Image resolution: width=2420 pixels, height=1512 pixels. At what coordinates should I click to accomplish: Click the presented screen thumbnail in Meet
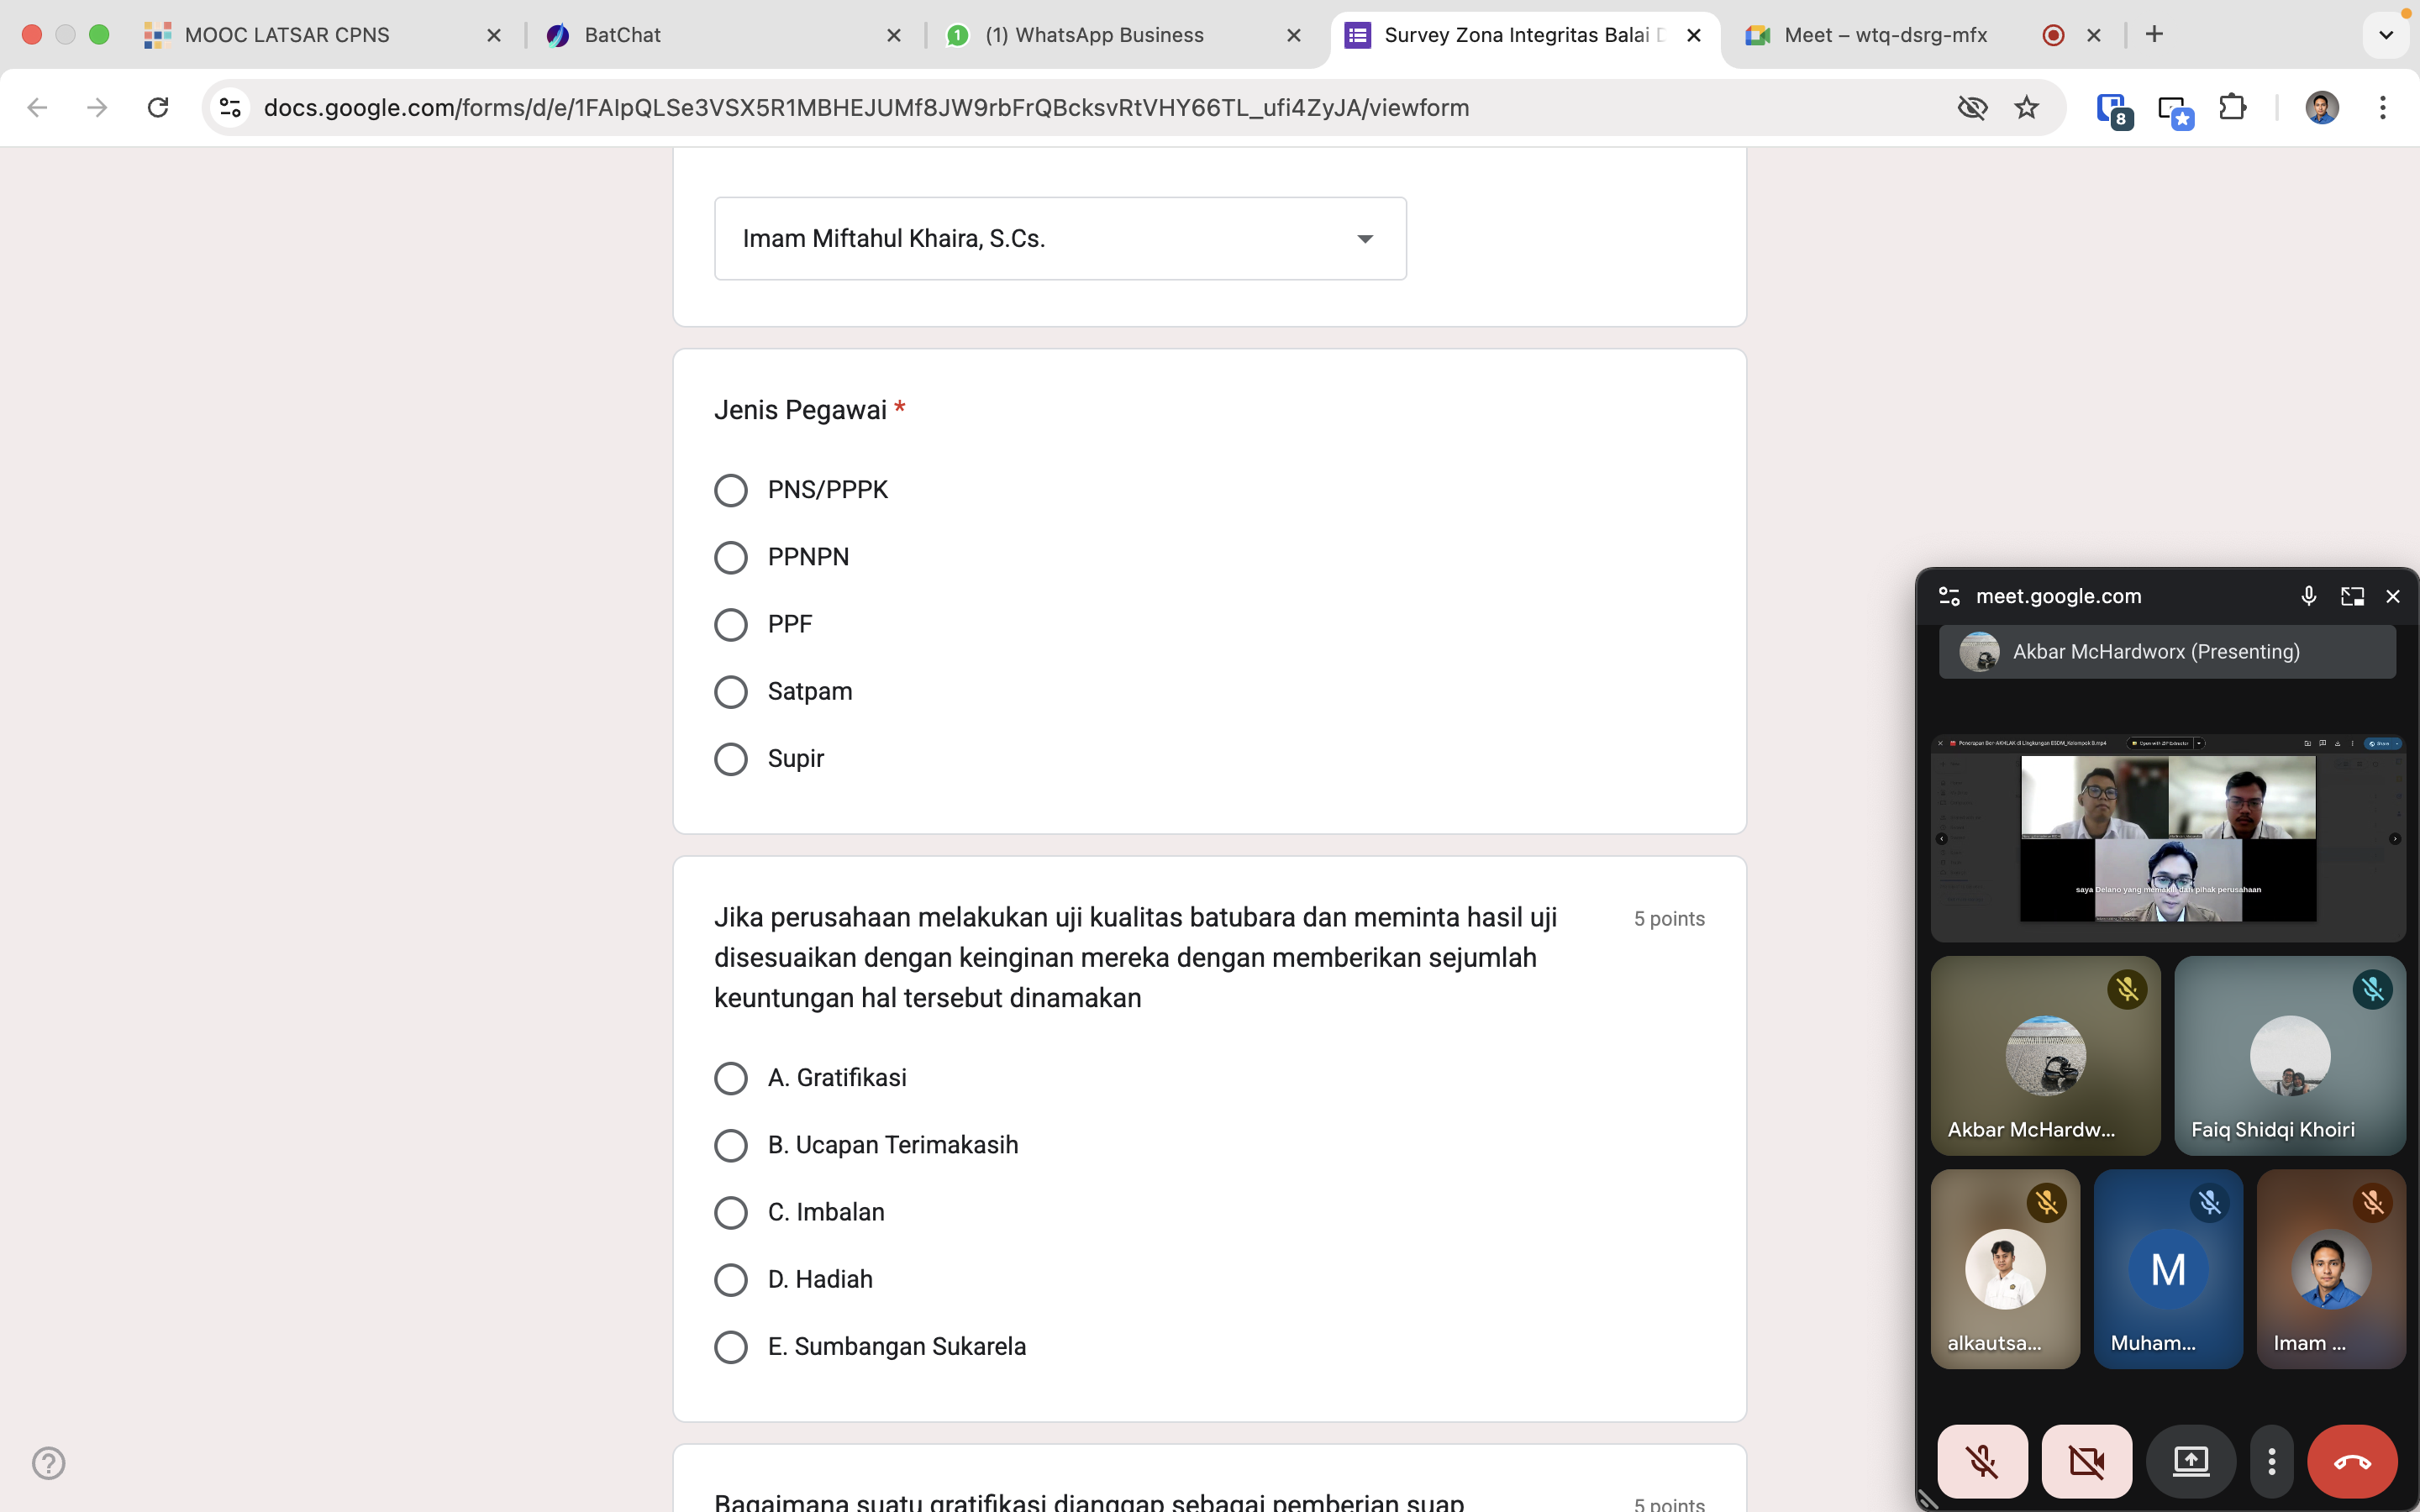pyautogui.click(x=2167, y=837)
